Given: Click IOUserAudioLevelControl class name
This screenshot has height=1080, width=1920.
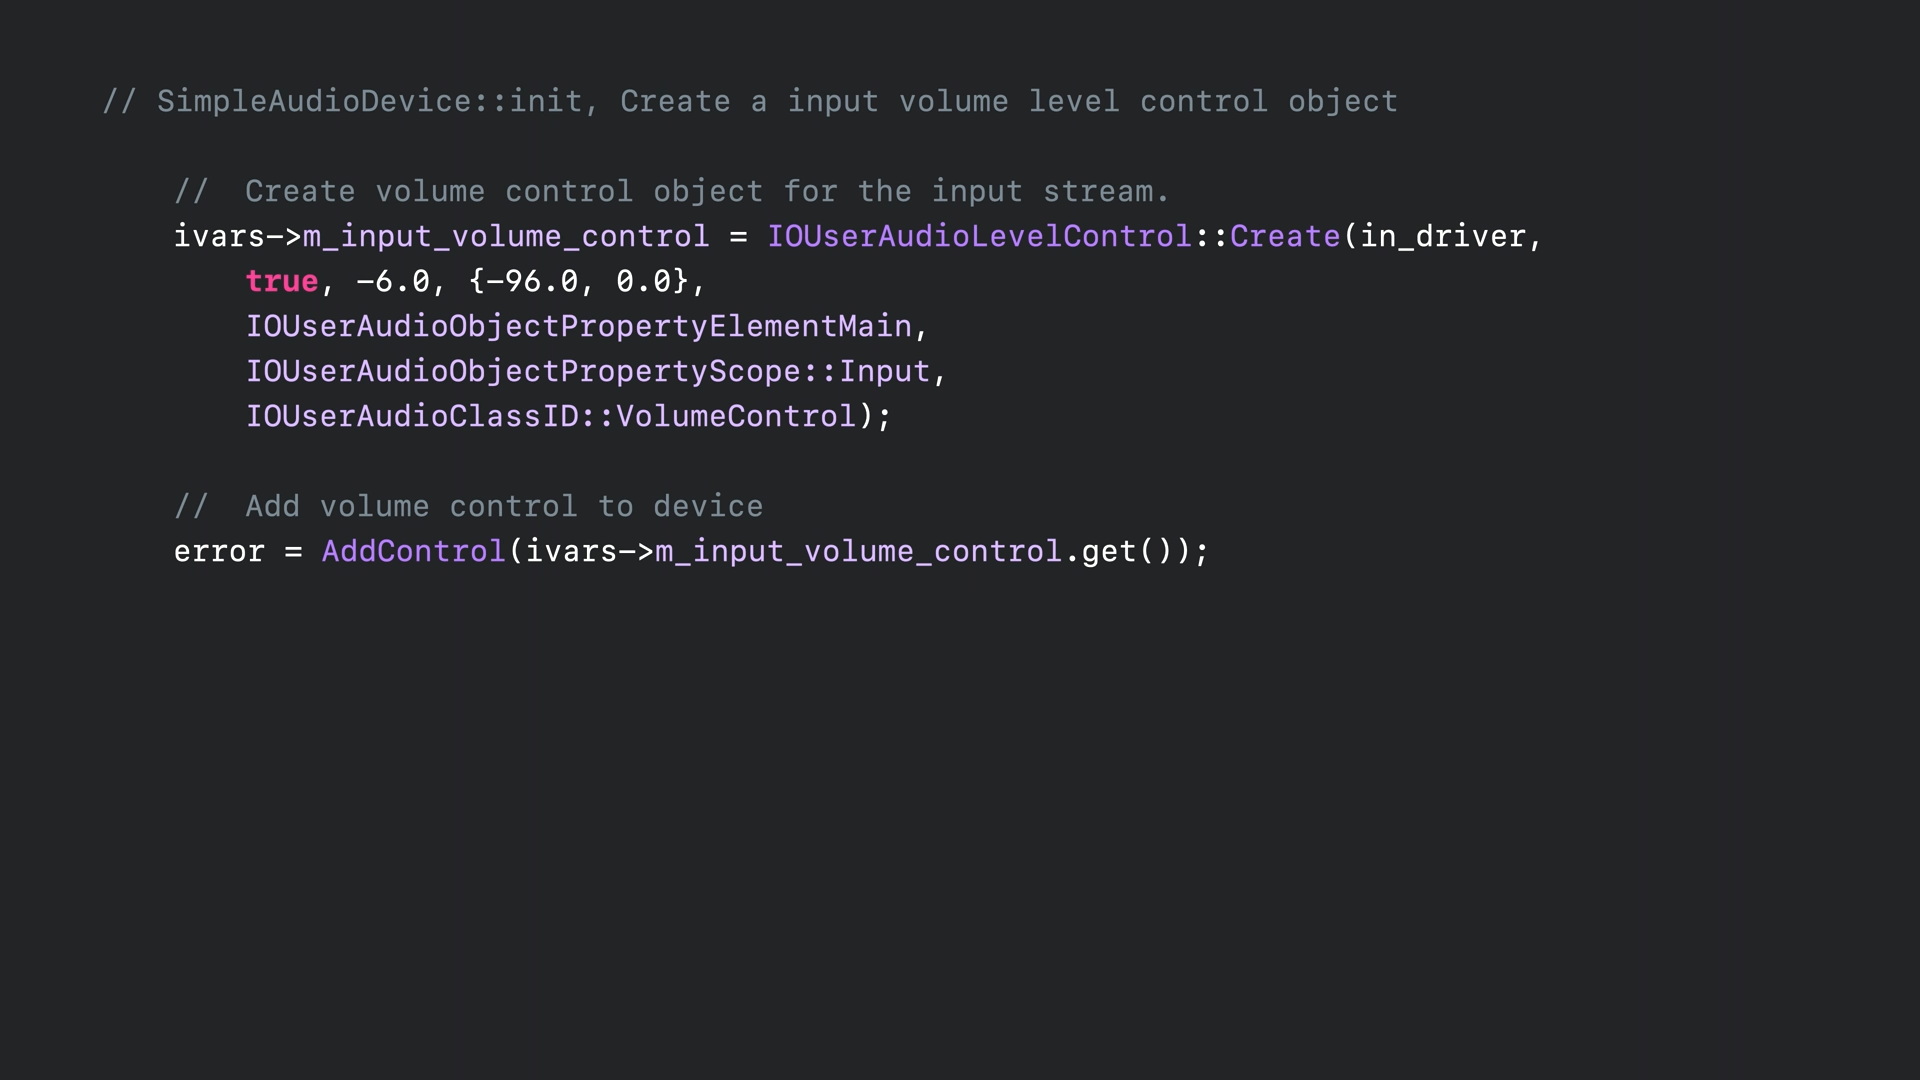Looking at the screenshot, I should (979, 236).
